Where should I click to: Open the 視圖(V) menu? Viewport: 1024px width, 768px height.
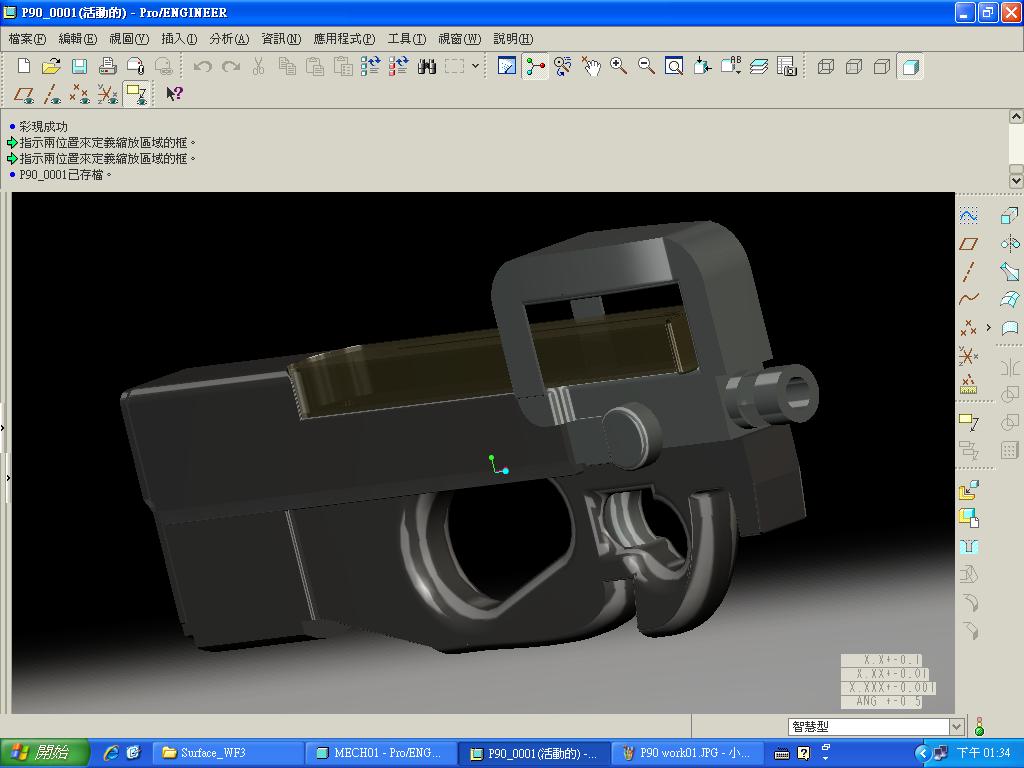click(x=129, y=39)
